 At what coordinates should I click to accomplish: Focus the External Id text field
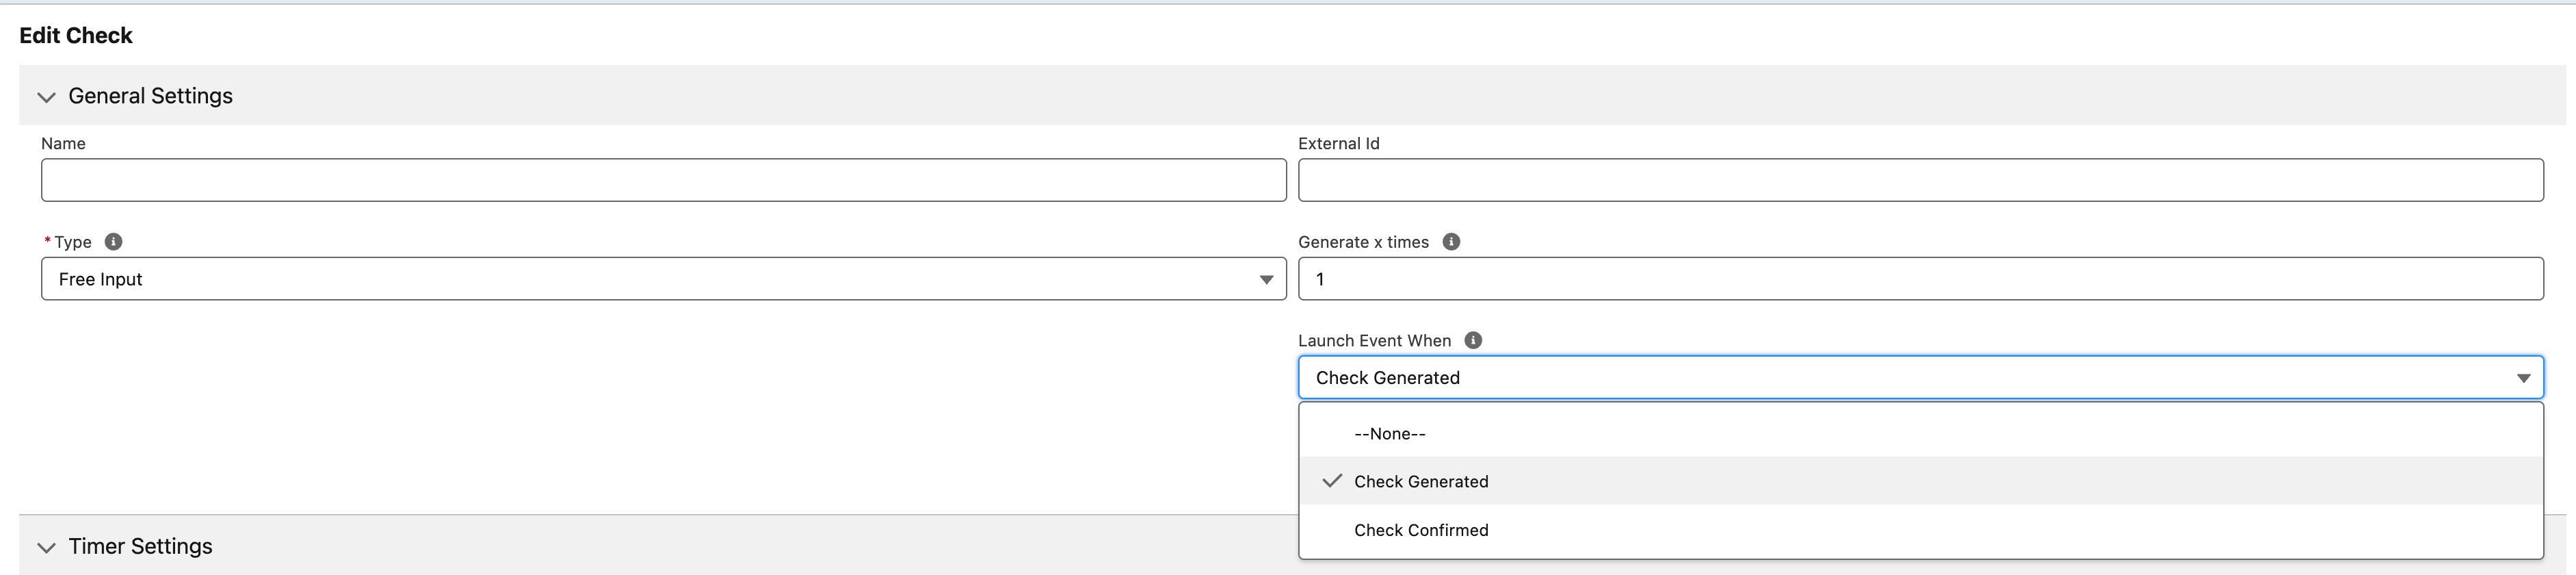pyautogui.click(x=1920, y=180)
